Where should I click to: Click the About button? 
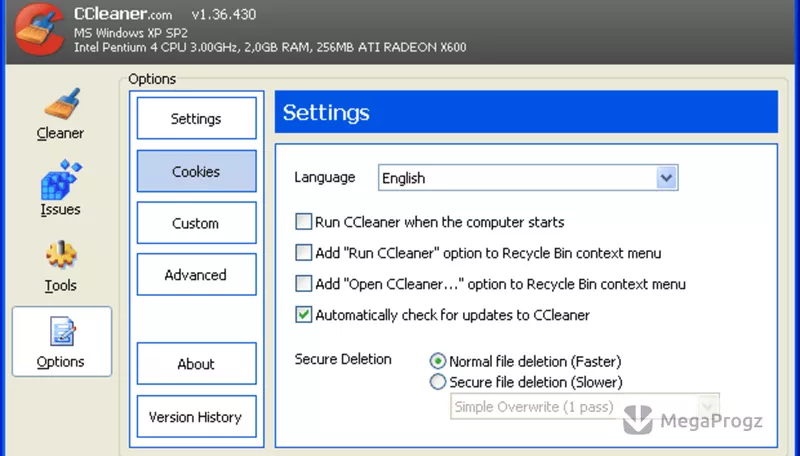click(196, 363)
